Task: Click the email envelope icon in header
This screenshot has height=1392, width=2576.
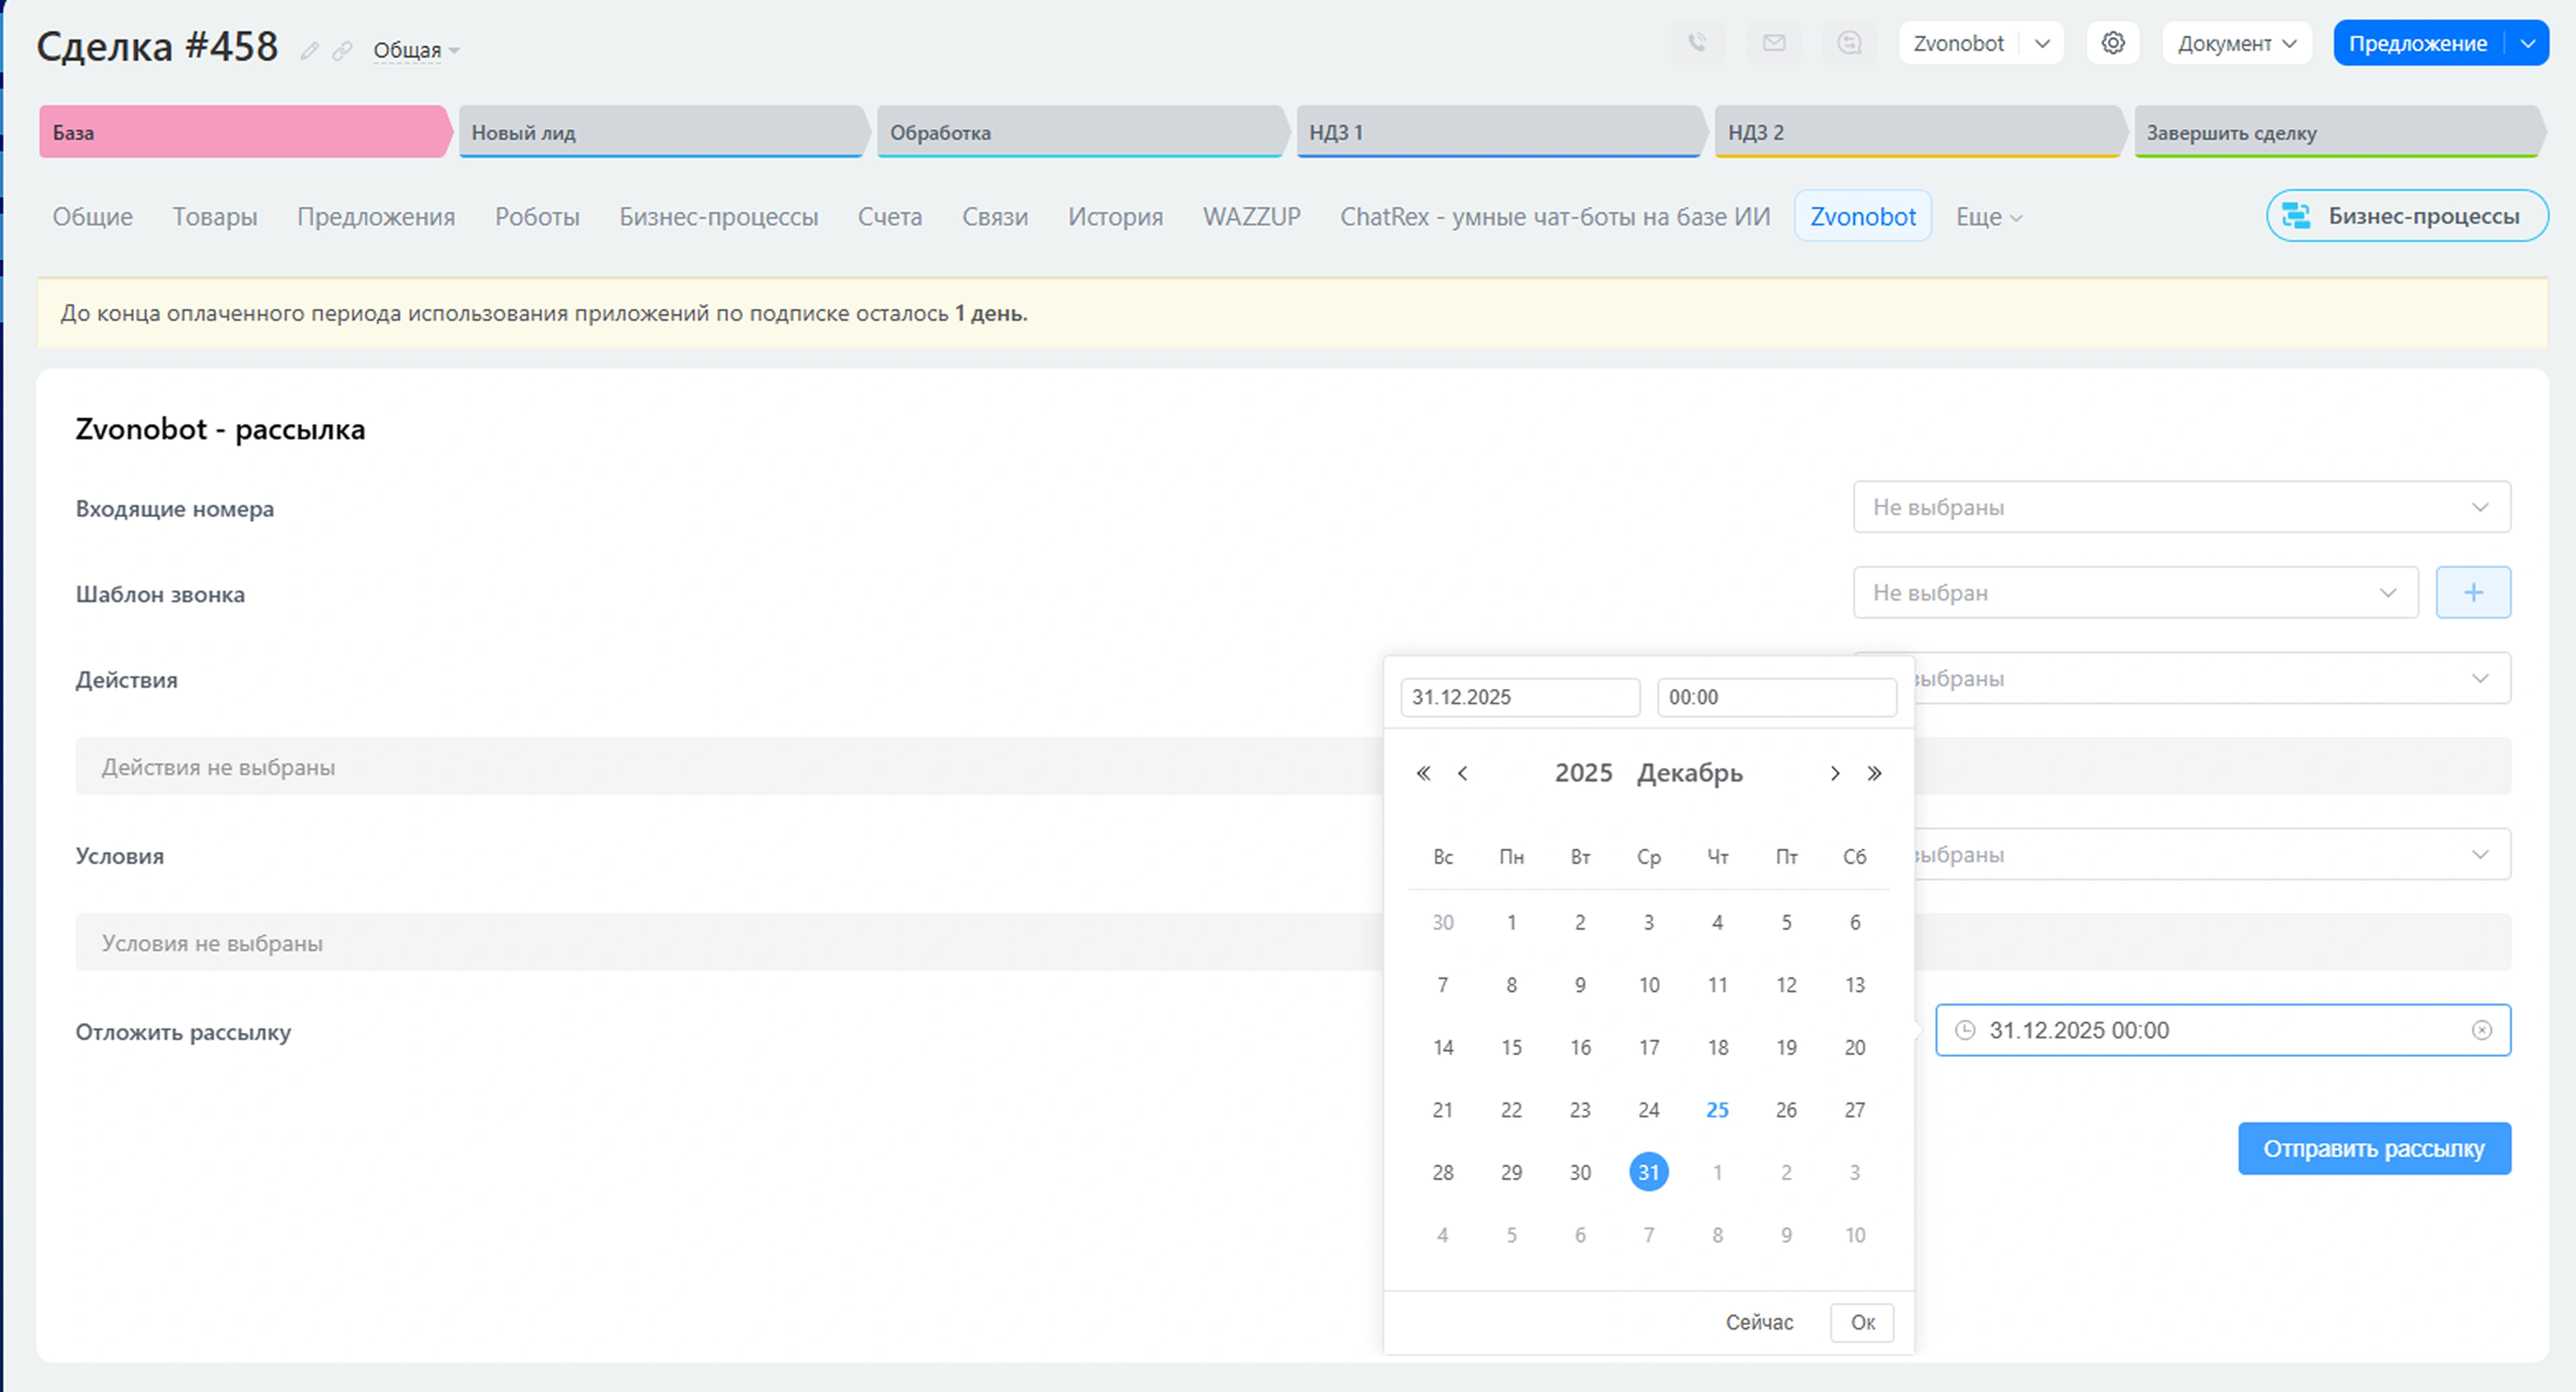Action: click(1774, 43)
